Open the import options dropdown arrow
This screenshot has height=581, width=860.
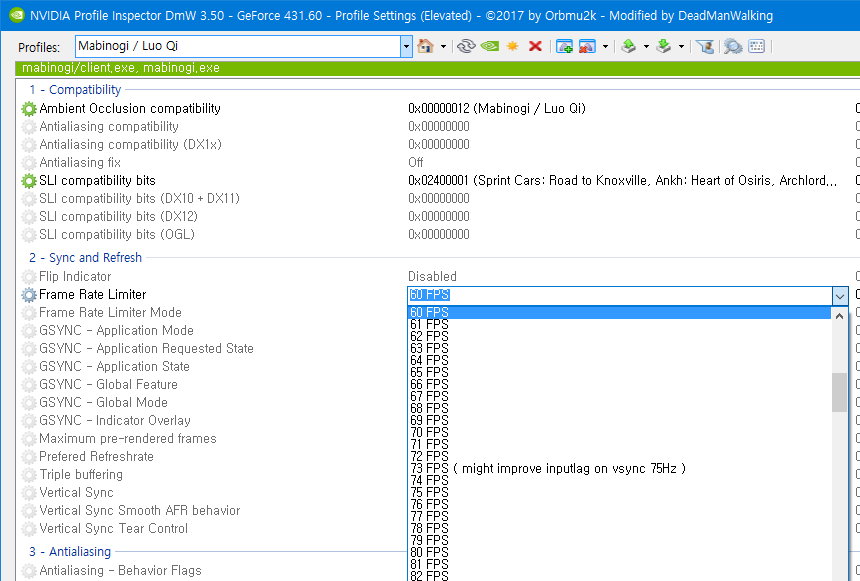click(681, 47)
